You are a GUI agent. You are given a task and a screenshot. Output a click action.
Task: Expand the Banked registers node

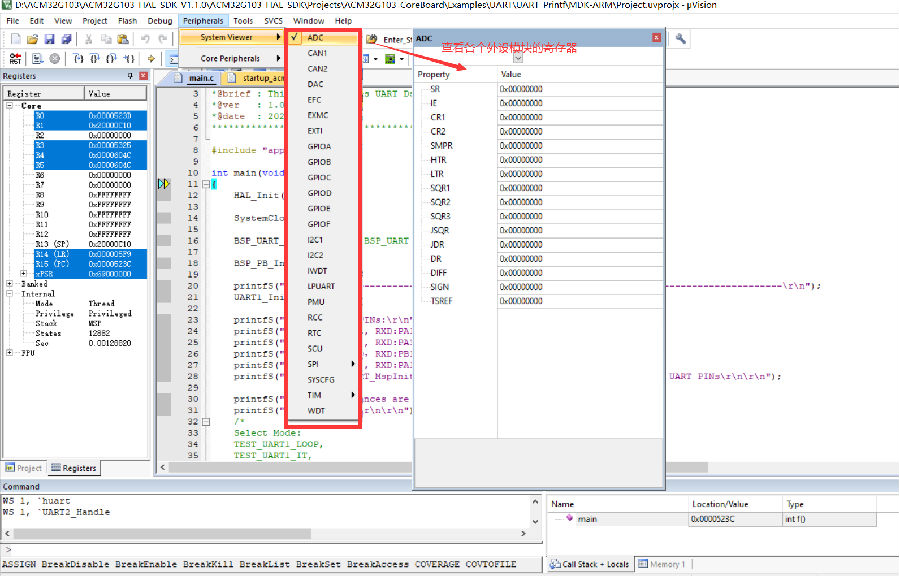[x=9, y=284]
